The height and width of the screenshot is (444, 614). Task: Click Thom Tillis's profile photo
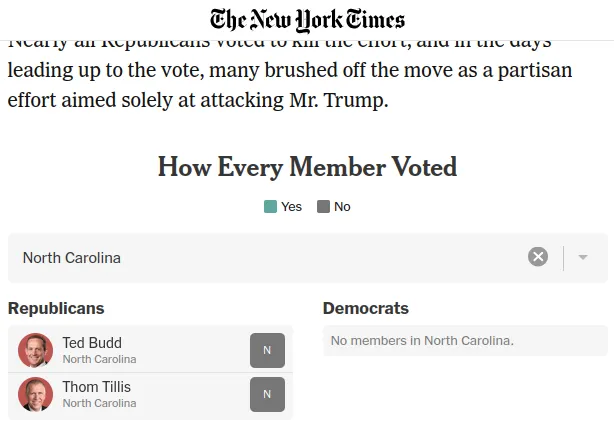[x=35, y=394]
